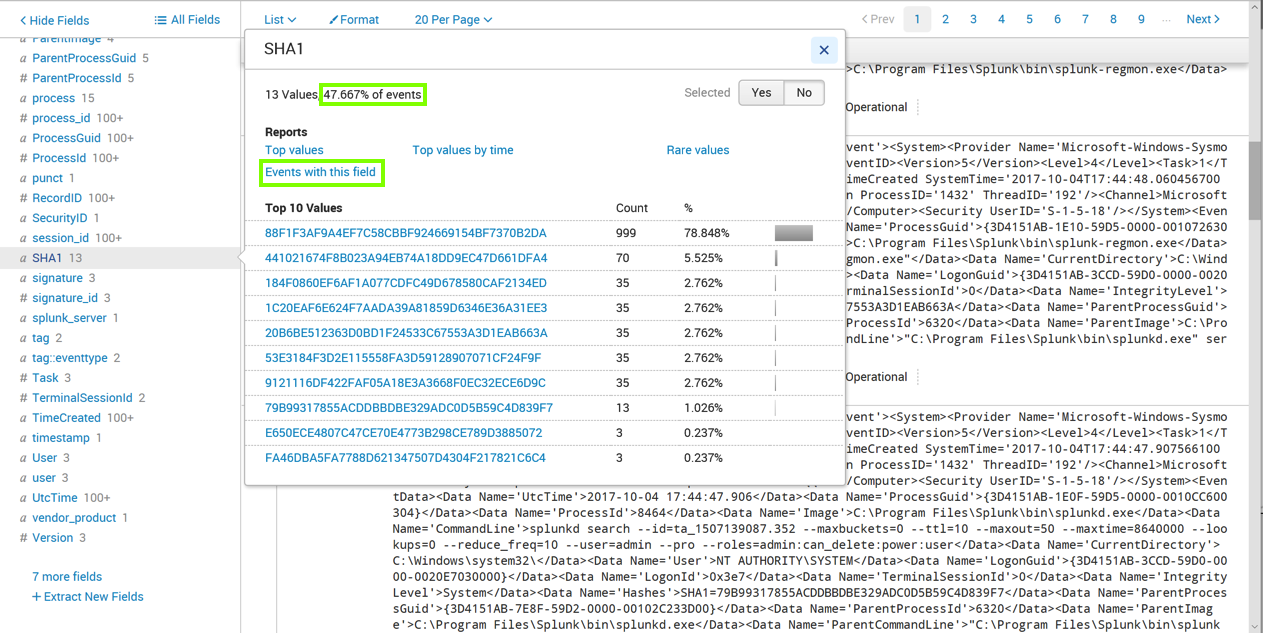Viewport: 1263px width, 633px height.
Task: Click Extract New Fields plus link
Action: (x=87, y=597)
